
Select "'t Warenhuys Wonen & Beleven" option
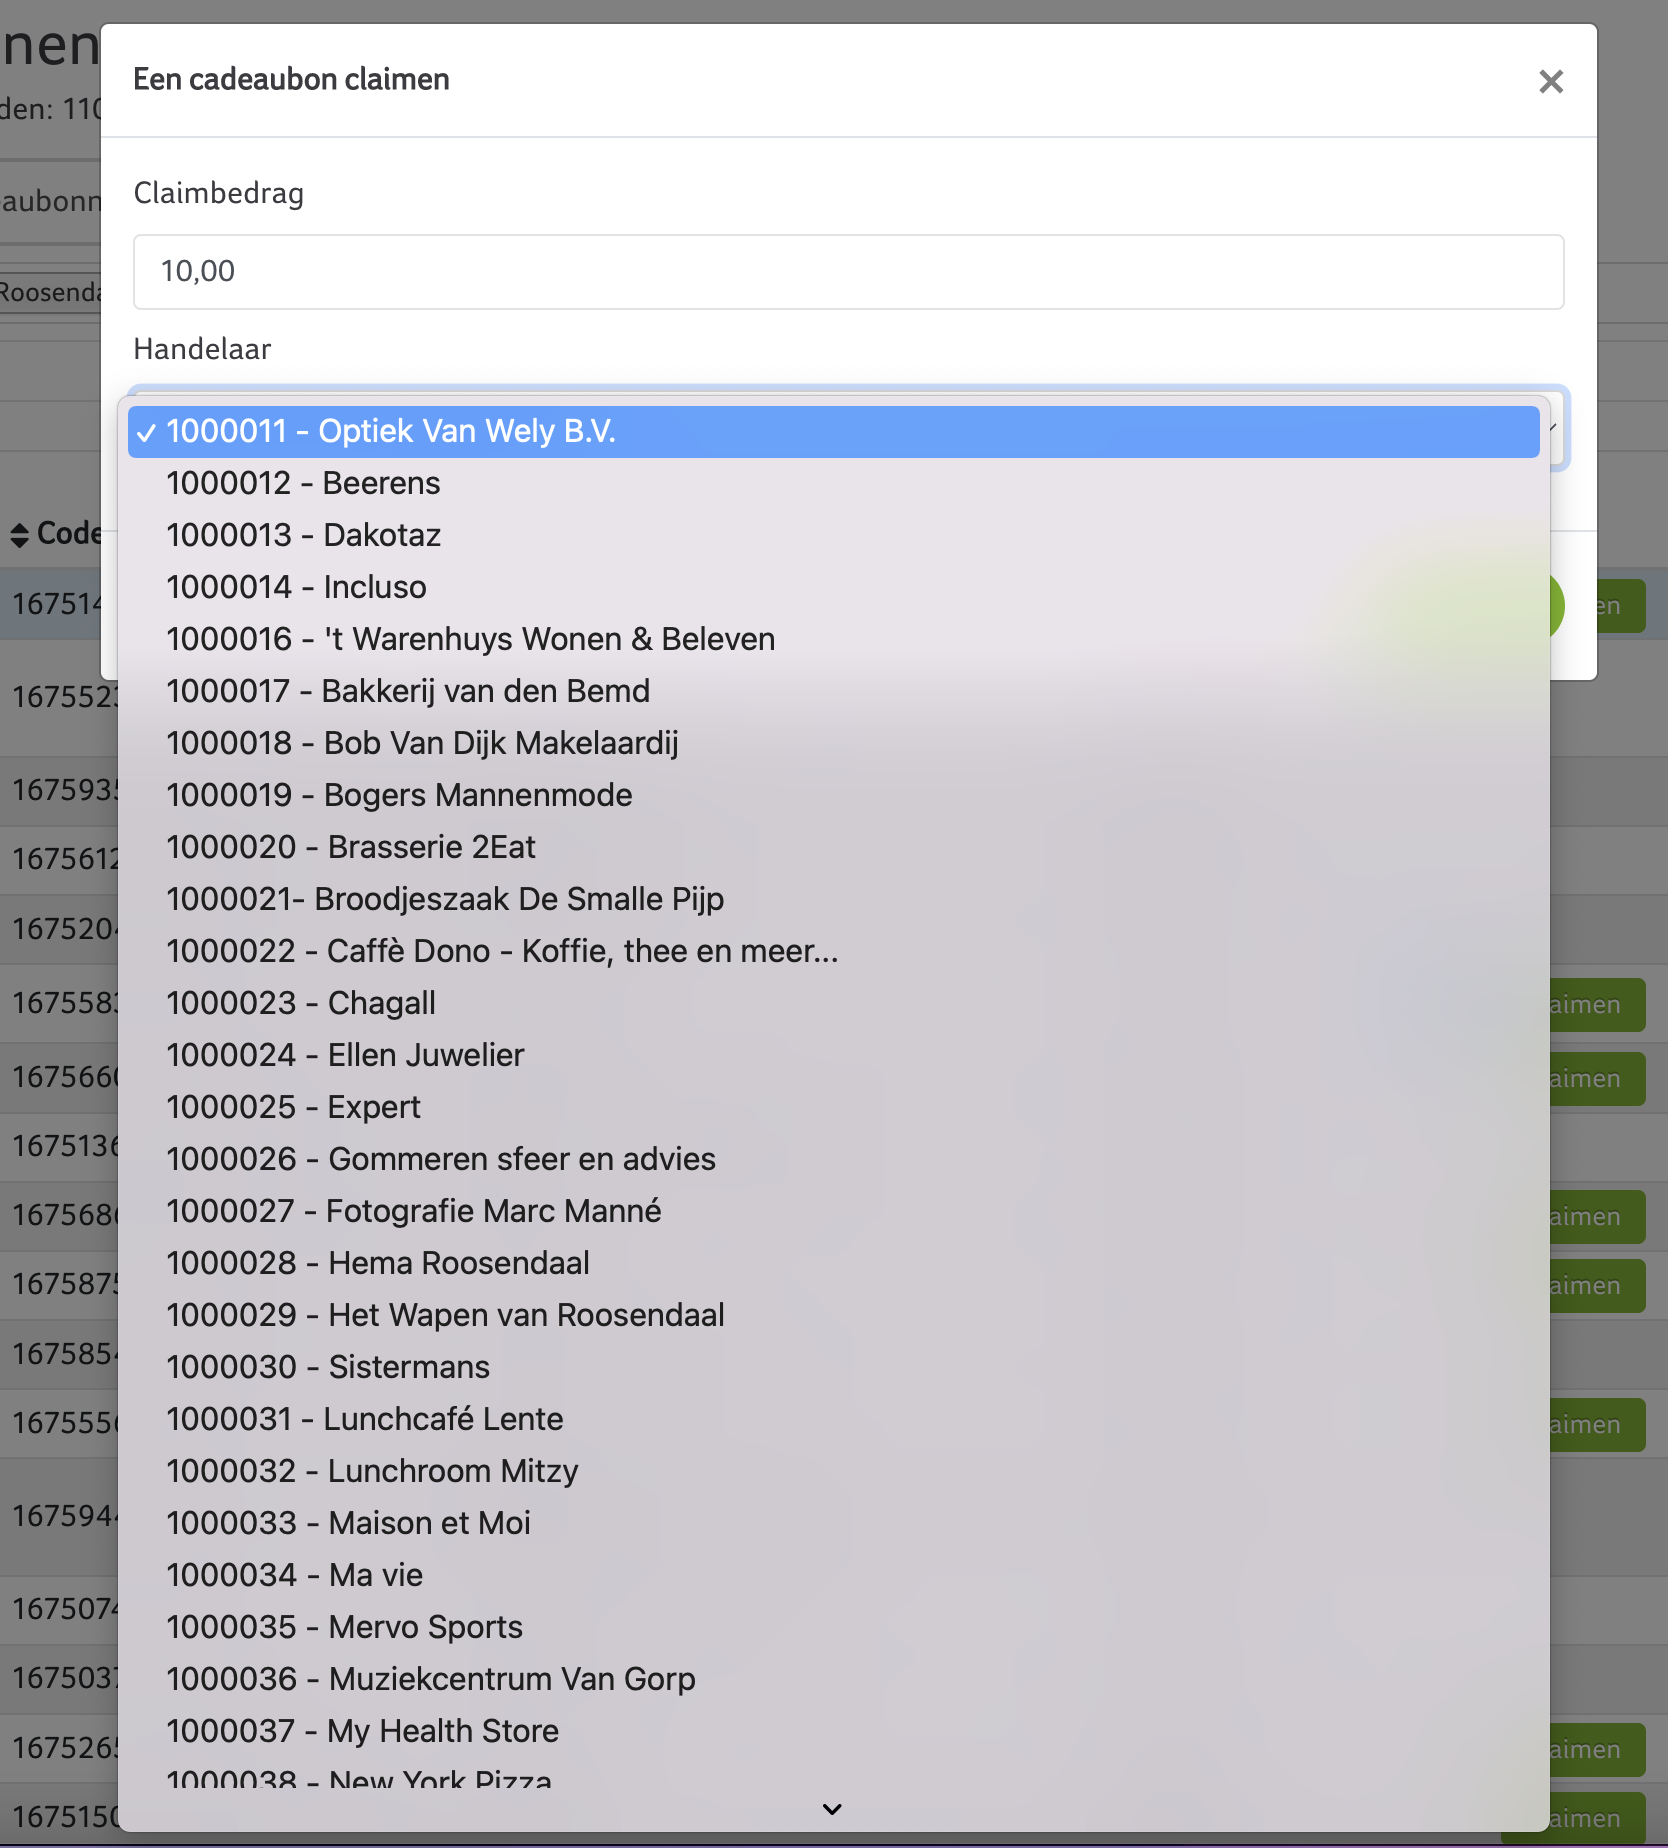[833, 639]
